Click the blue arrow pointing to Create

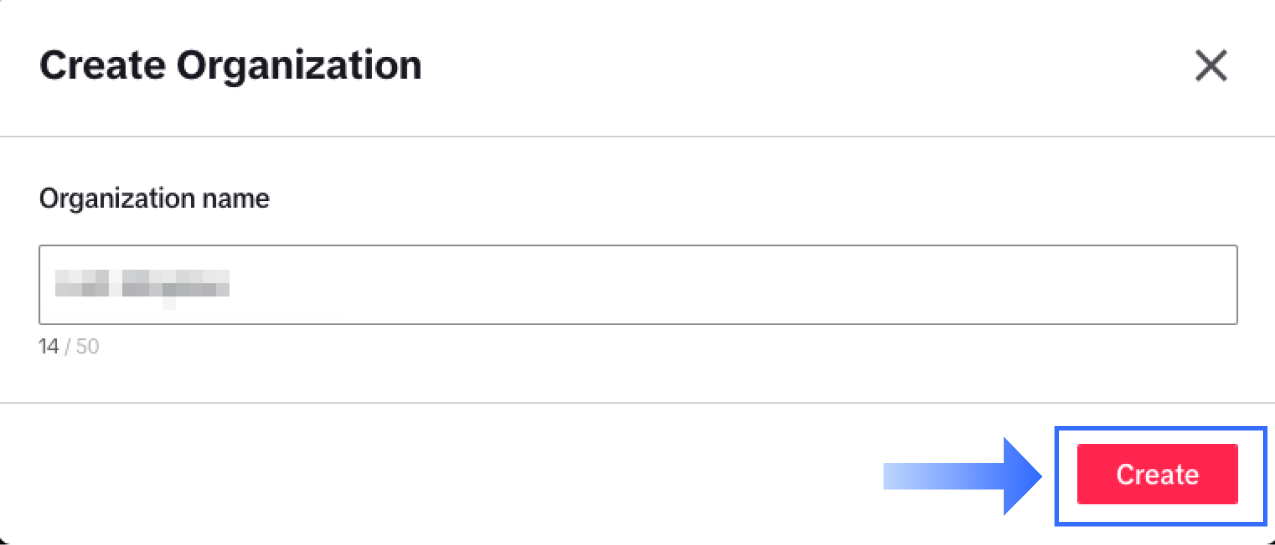coord(960,475)
